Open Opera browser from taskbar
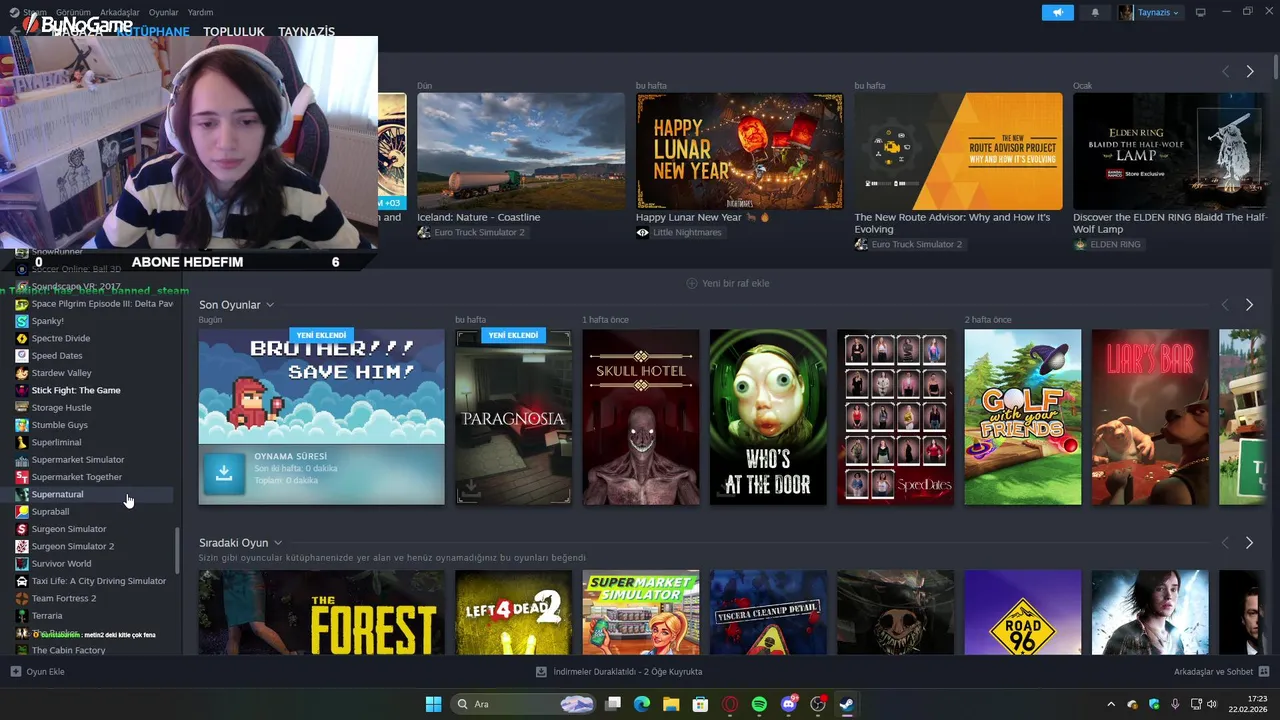Viewport: 1280px width, 720px height. coord(730,704)
